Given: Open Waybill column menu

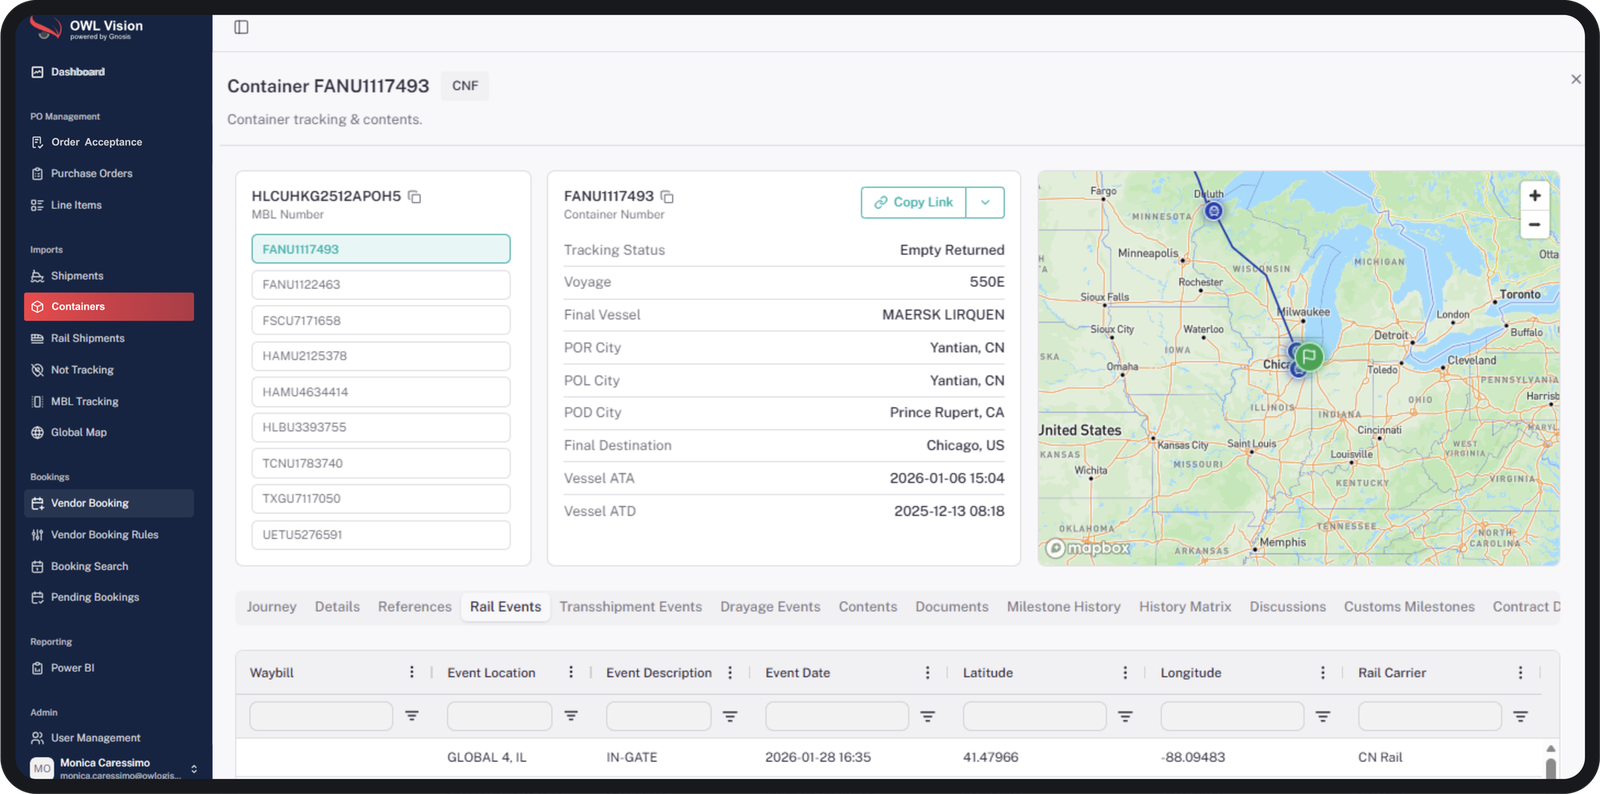Looking at the screenshot, I should tap(412, 673).
